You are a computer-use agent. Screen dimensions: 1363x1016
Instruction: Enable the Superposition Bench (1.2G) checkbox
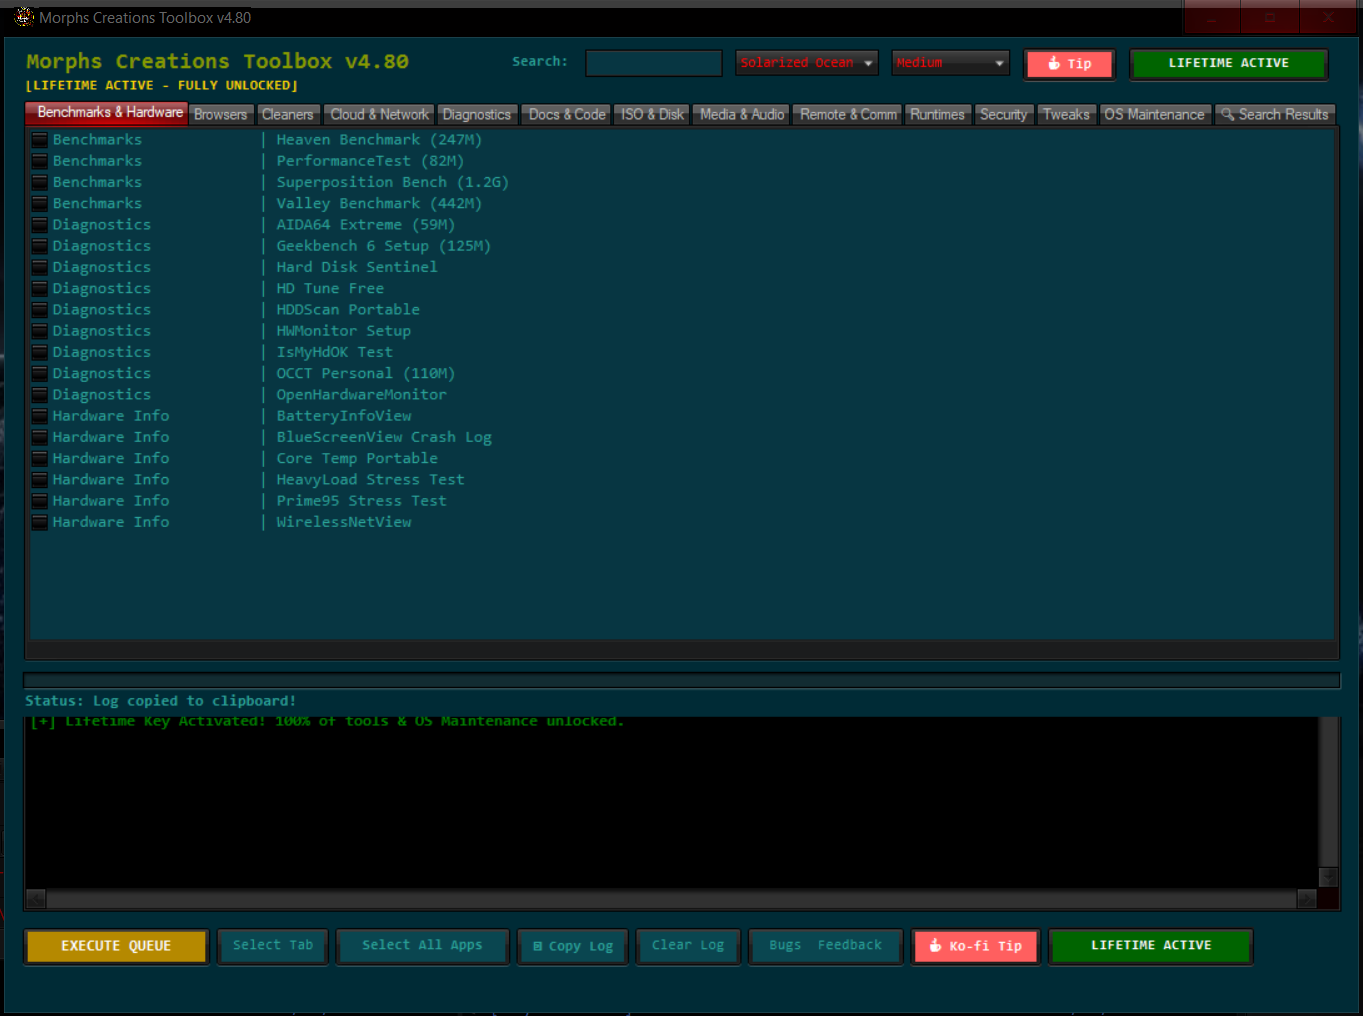point(40,183)
